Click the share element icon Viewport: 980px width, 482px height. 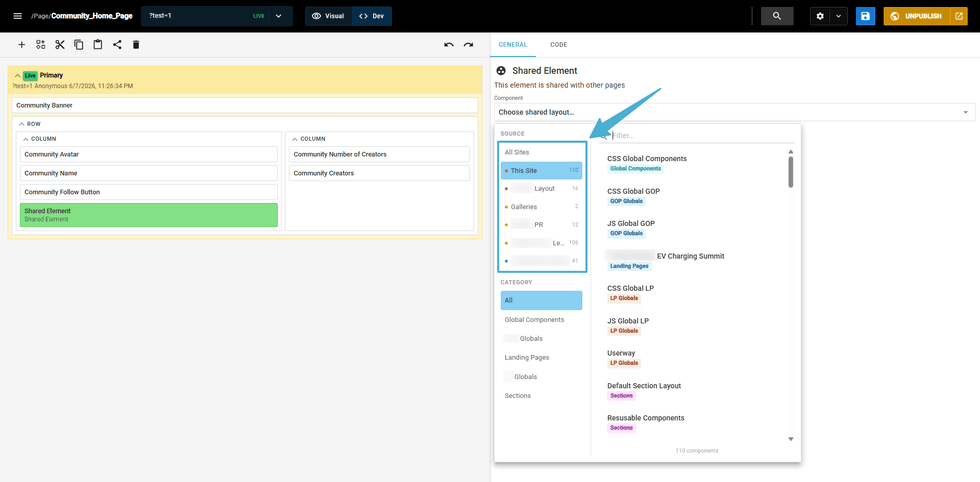pos(117,44)
